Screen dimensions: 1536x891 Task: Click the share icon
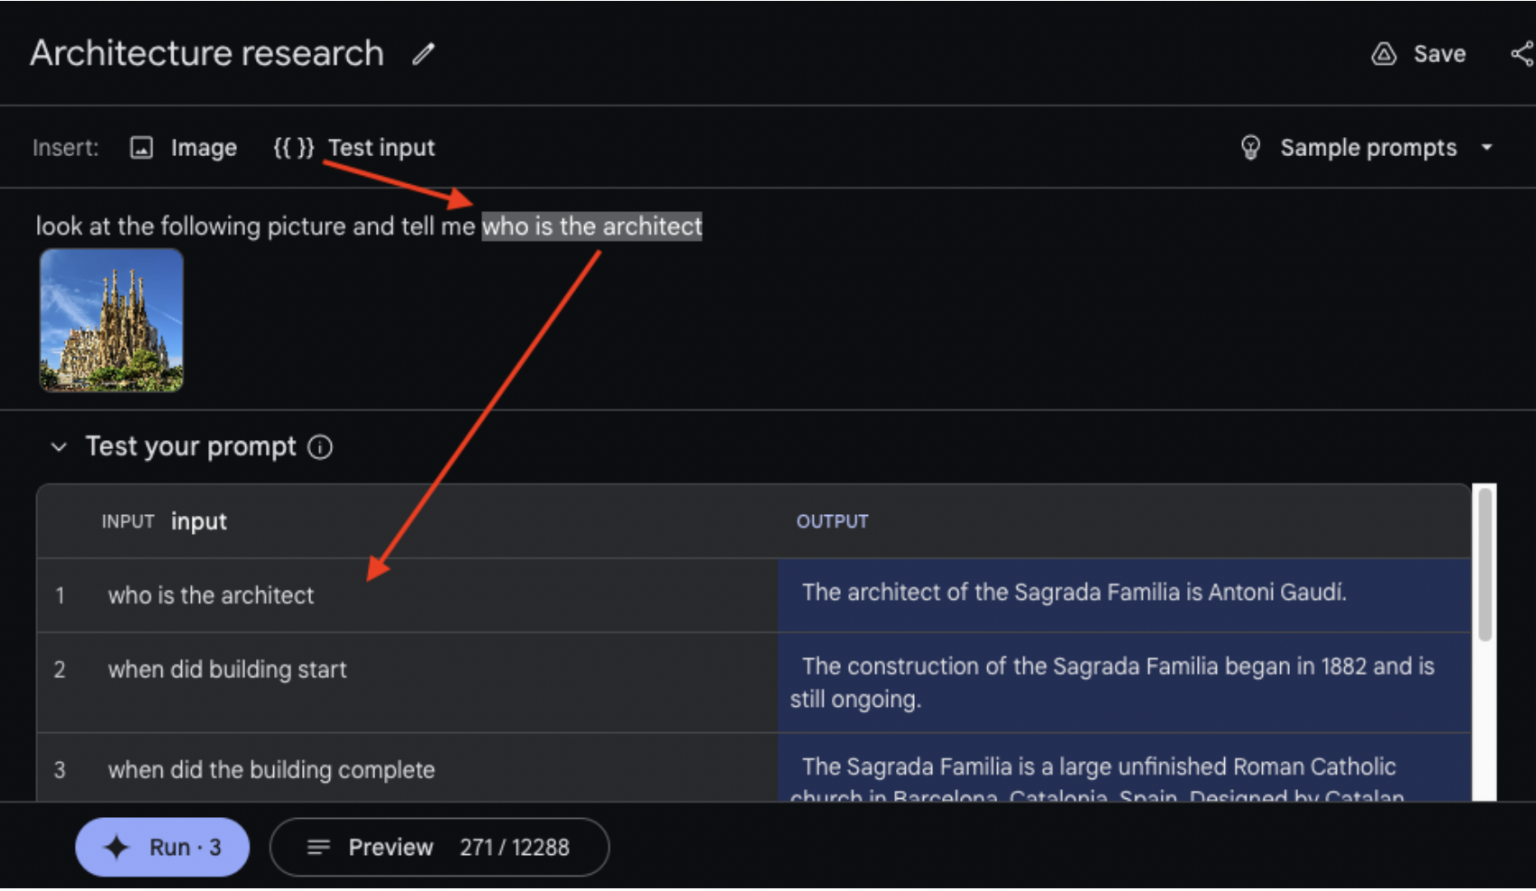pyautogui.click(x=1521, y=54)
